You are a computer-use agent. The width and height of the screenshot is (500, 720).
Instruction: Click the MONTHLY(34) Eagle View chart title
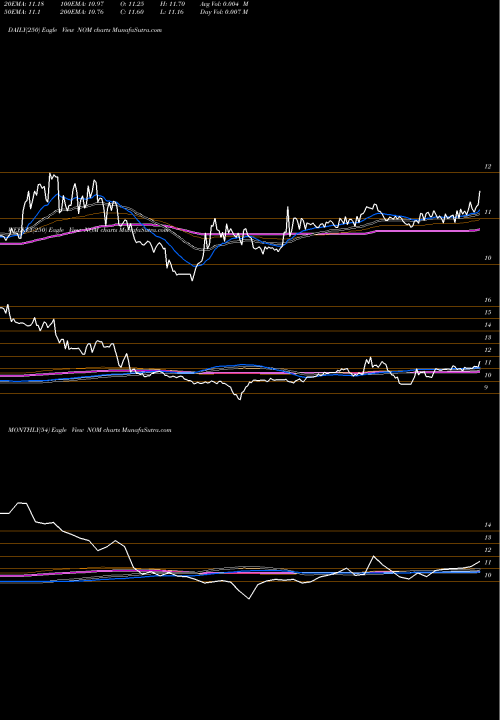click(90, 430)
